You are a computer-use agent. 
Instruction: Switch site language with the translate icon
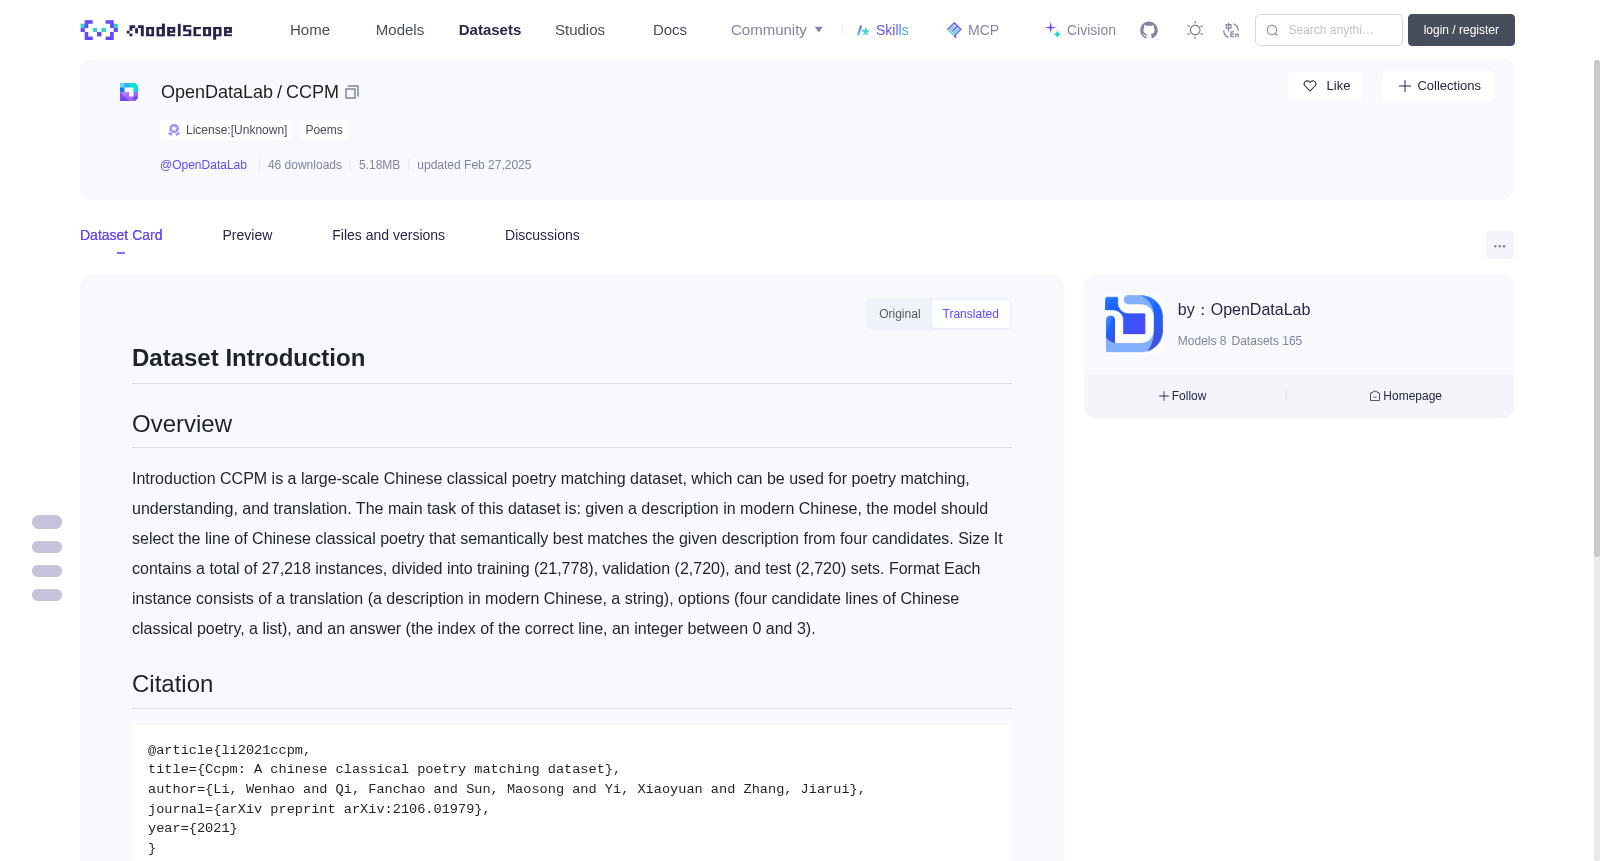click(x=1231, y=30)
